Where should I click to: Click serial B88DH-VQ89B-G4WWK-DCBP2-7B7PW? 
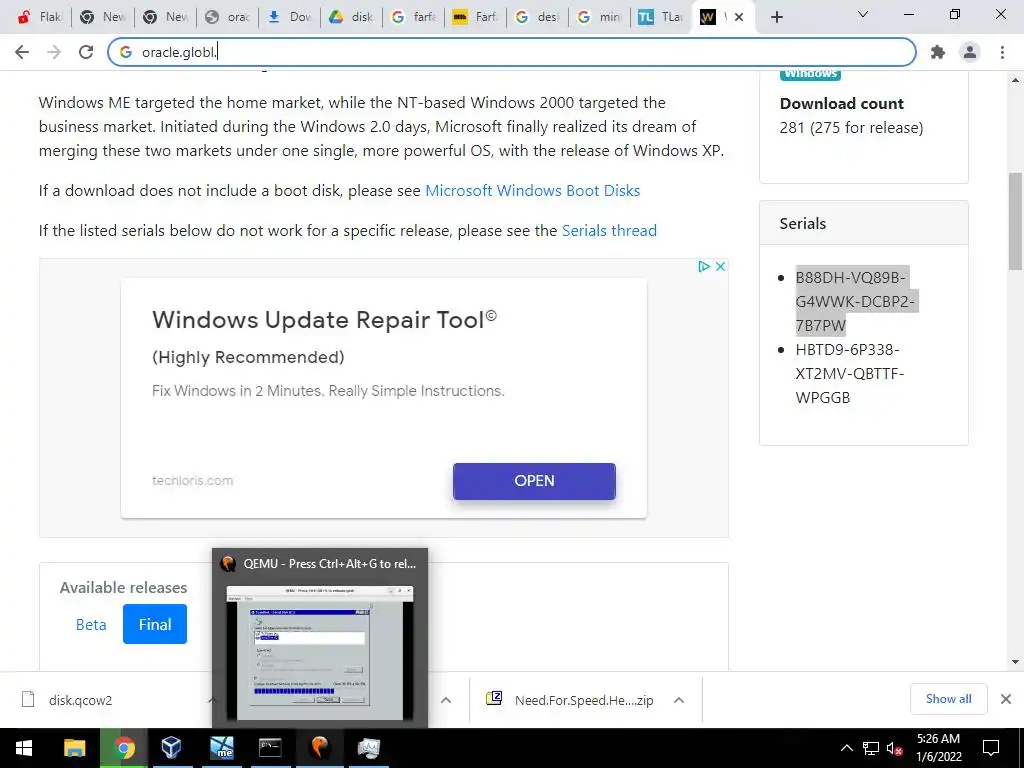pos(855,301)
